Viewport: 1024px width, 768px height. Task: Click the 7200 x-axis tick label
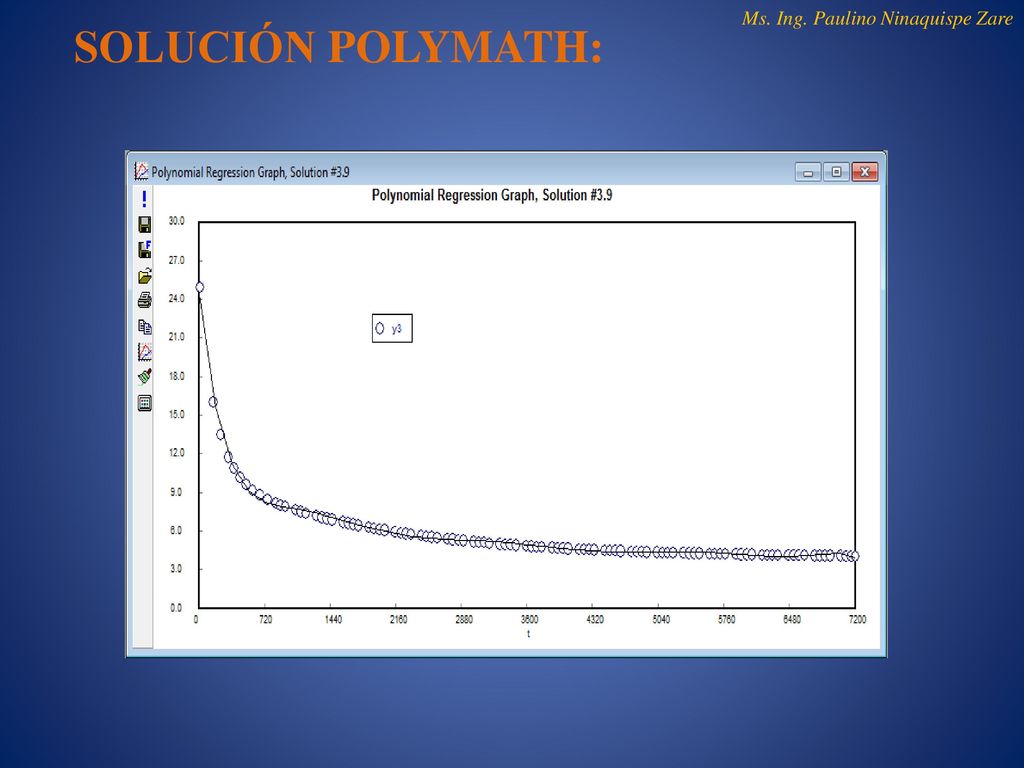[x=857, y=619]
